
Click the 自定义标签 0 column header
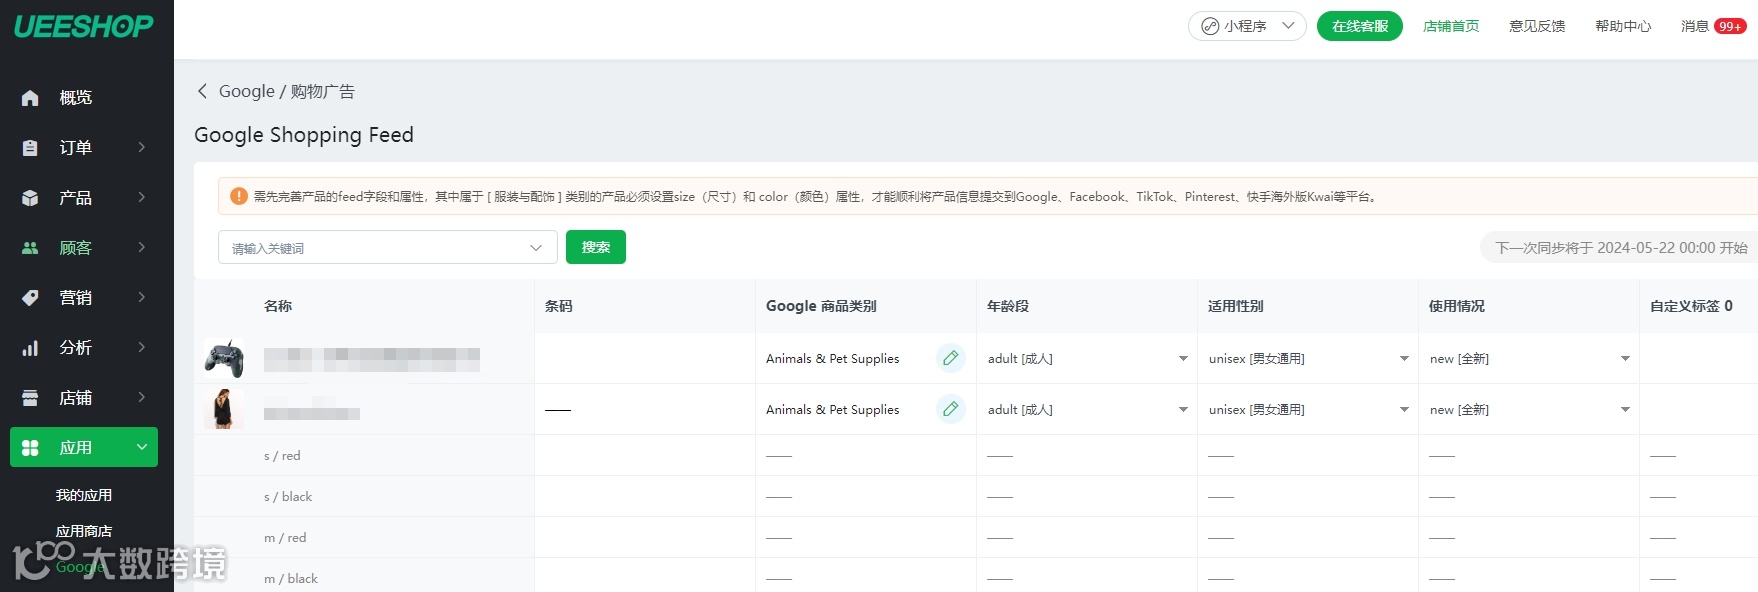click(x=1691, y=306)
